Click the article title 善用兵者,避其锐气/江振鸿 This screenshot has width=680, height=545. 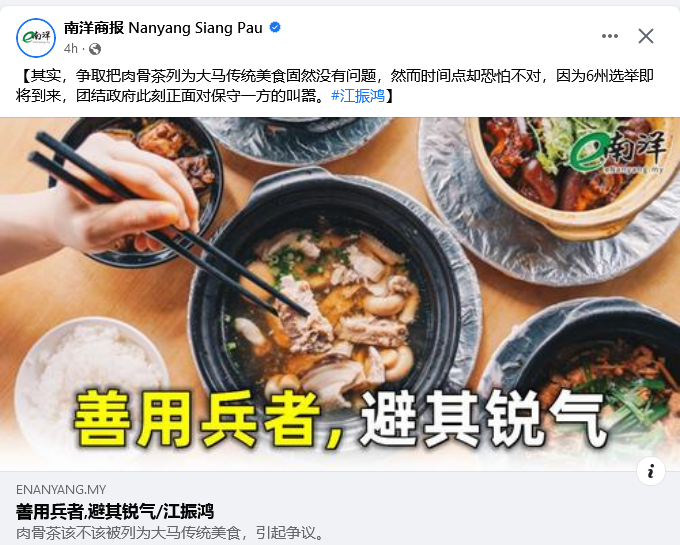click(x=115, y=512)
